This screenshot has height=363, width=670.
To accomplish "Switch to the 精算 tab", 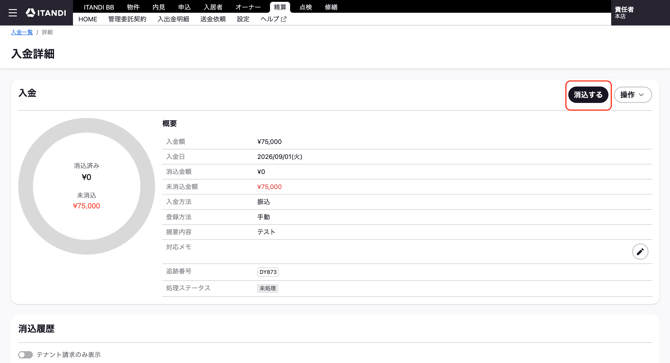I will tap(280, 7).
